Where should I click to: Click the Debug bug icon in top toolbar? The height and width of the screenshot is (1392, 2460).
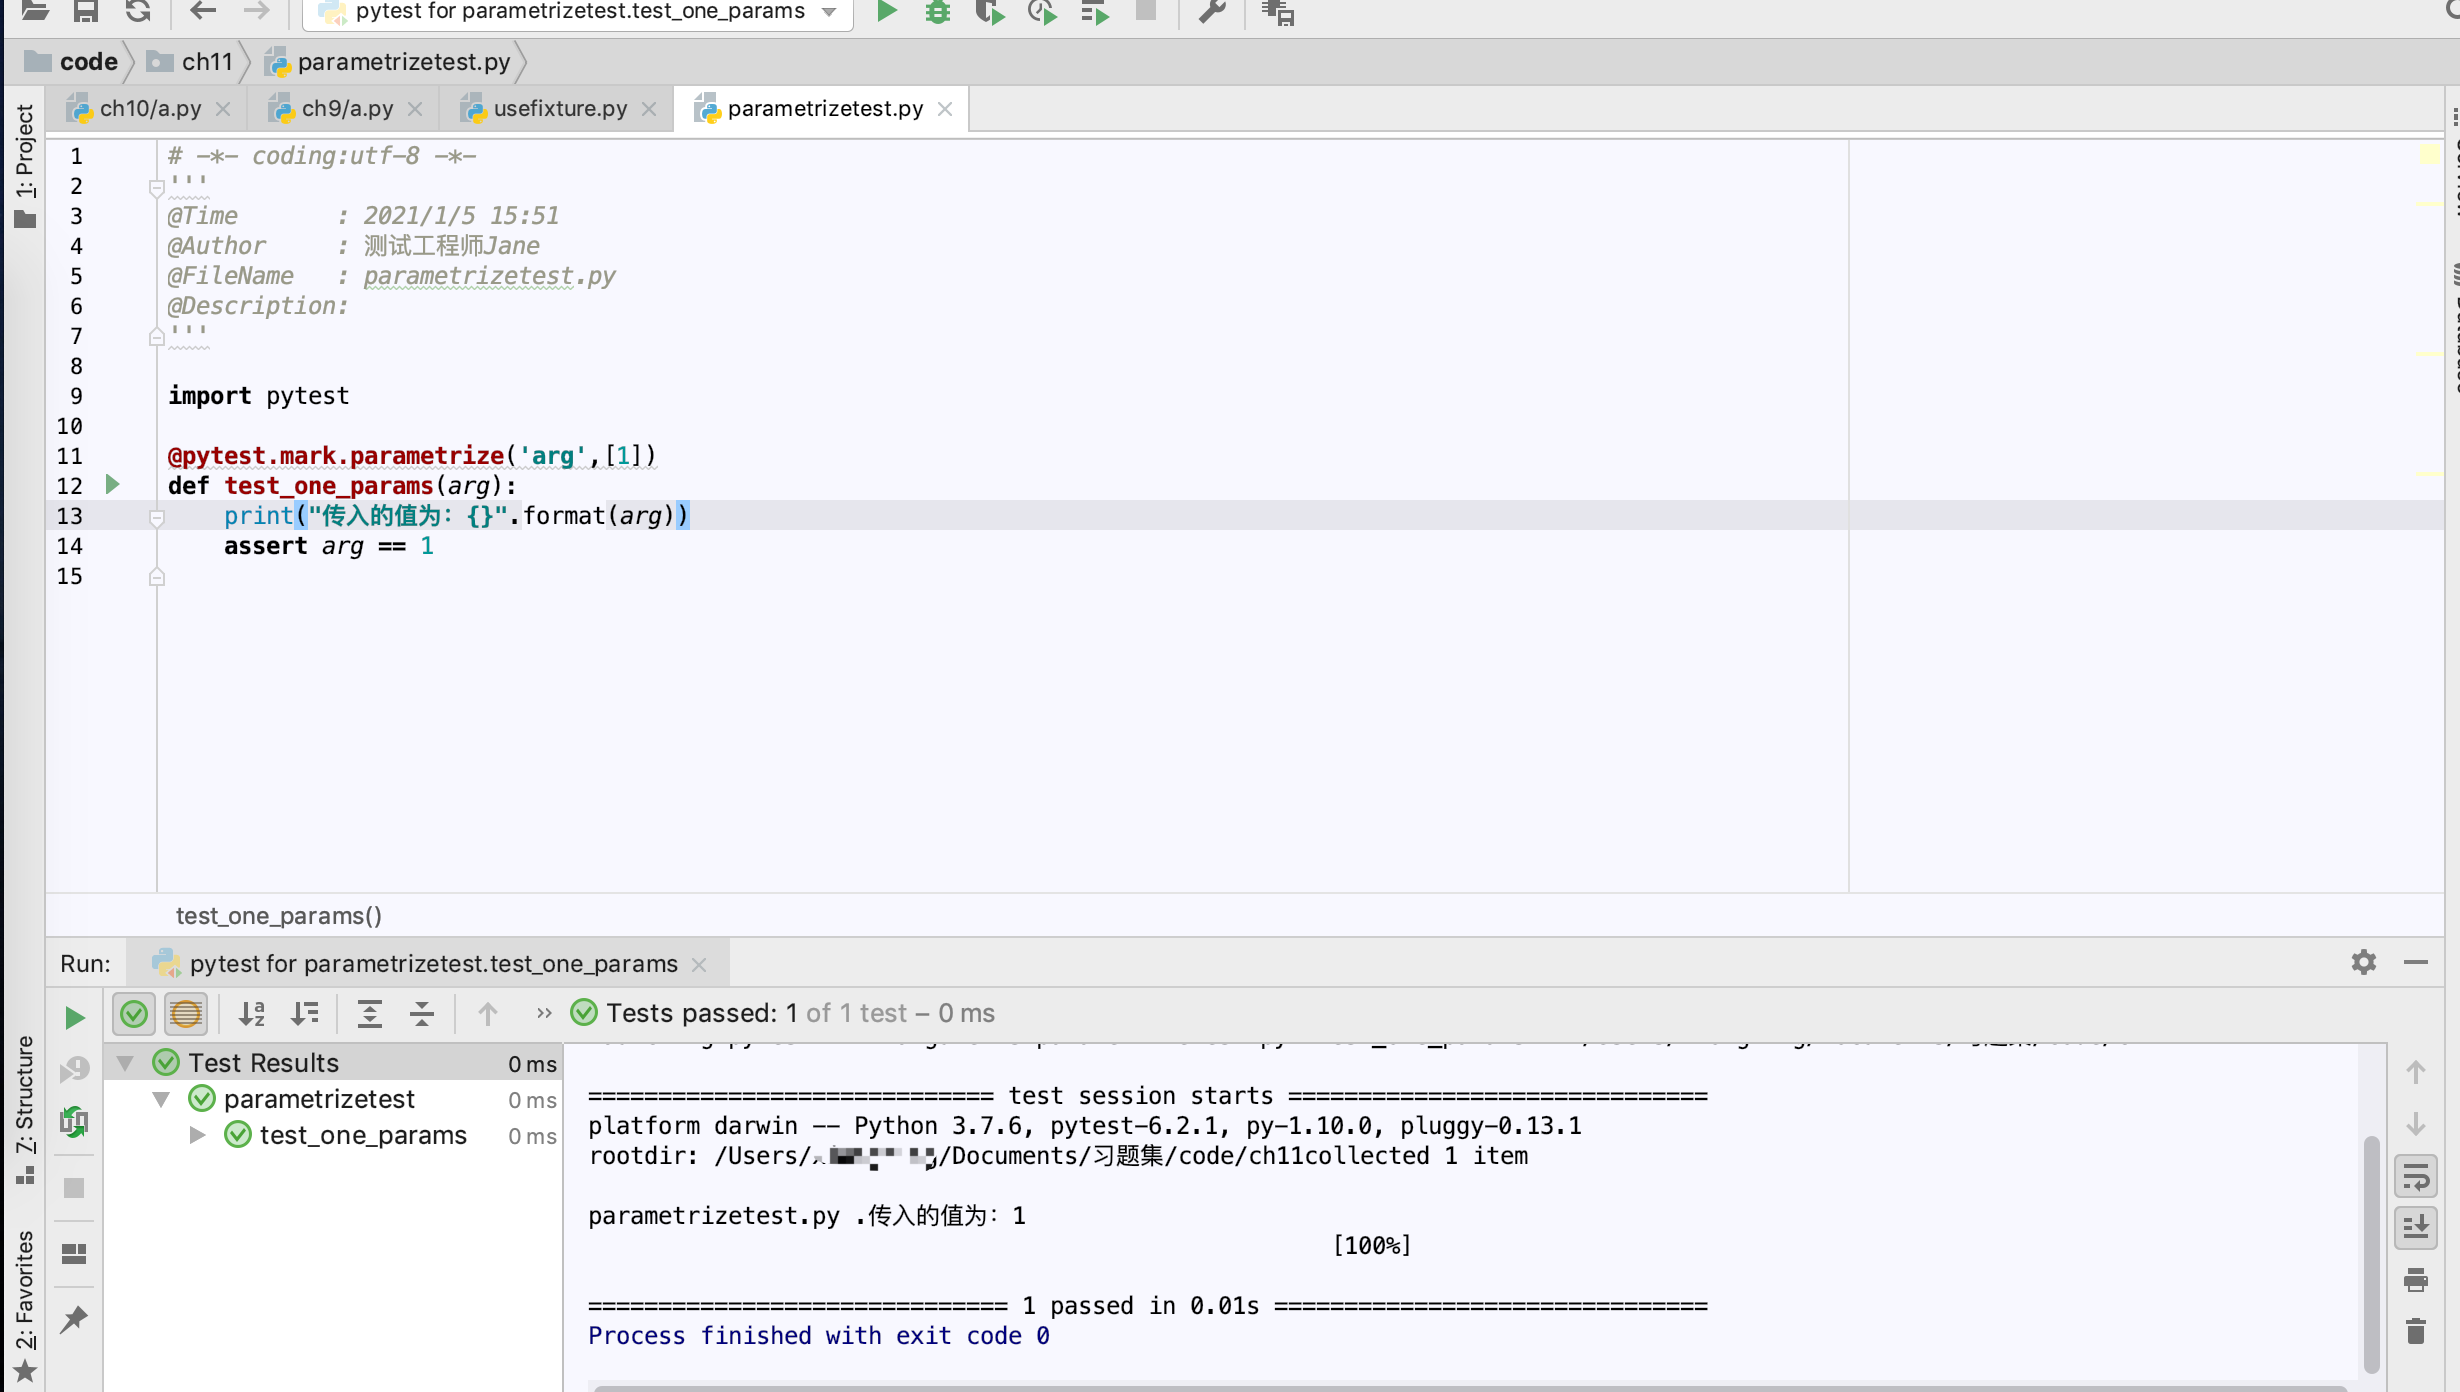(937, 12)
